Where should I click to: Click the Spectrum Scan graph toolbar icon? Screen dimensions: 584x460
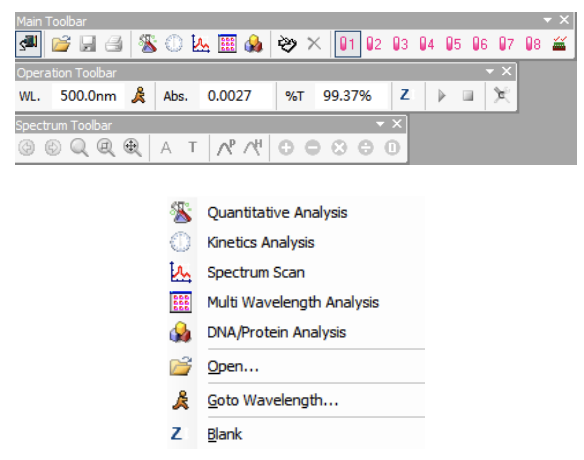(200, 44)
